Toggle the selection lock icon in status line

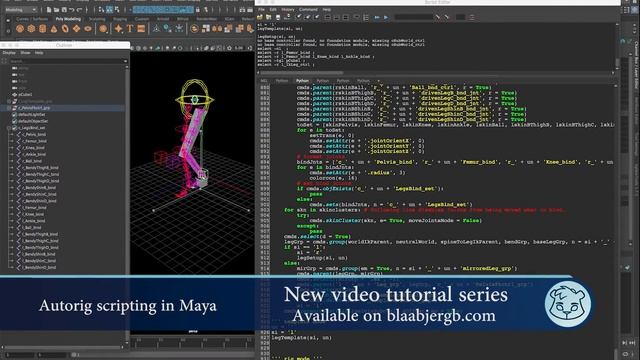click(x=198, y=9)
